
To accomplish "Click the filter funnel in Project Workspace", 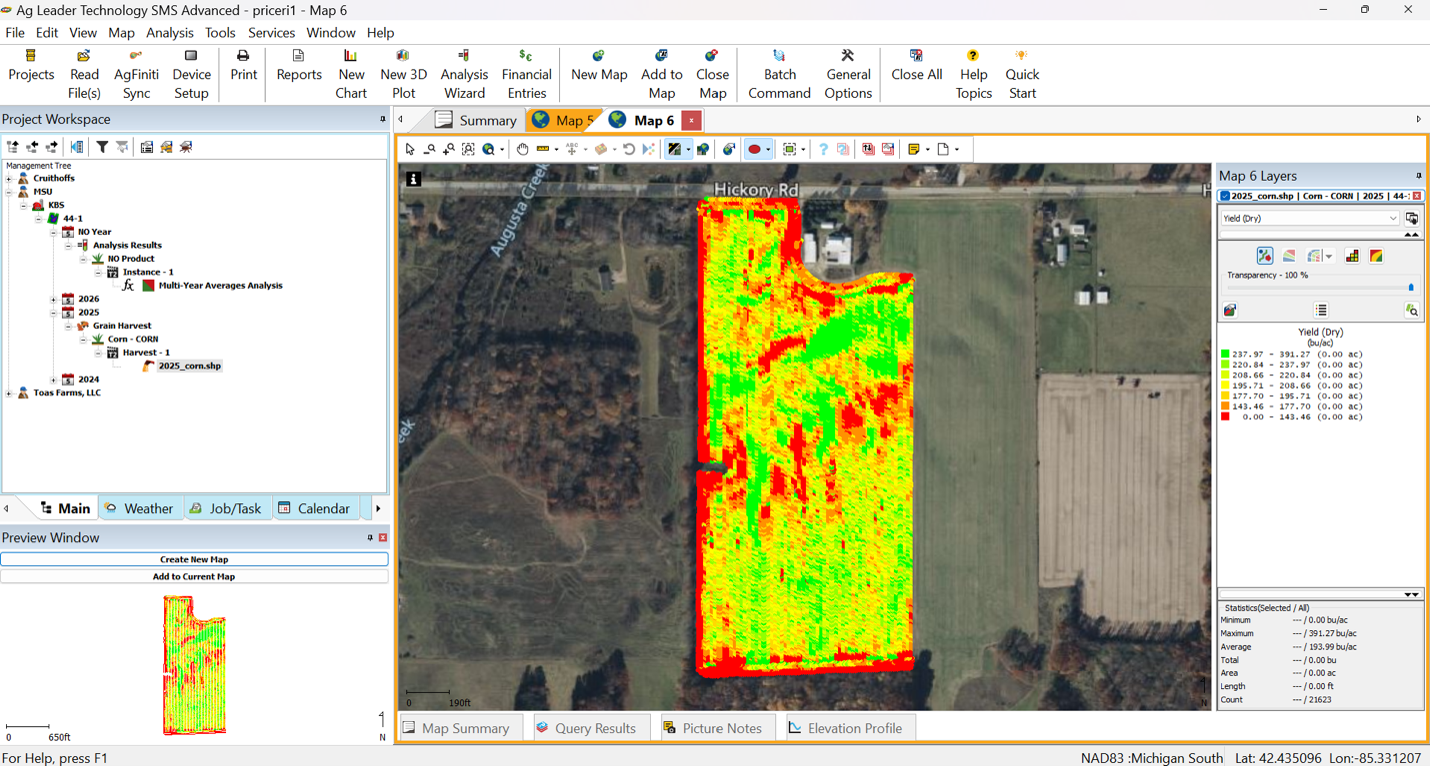I will (x=102, y=147).
